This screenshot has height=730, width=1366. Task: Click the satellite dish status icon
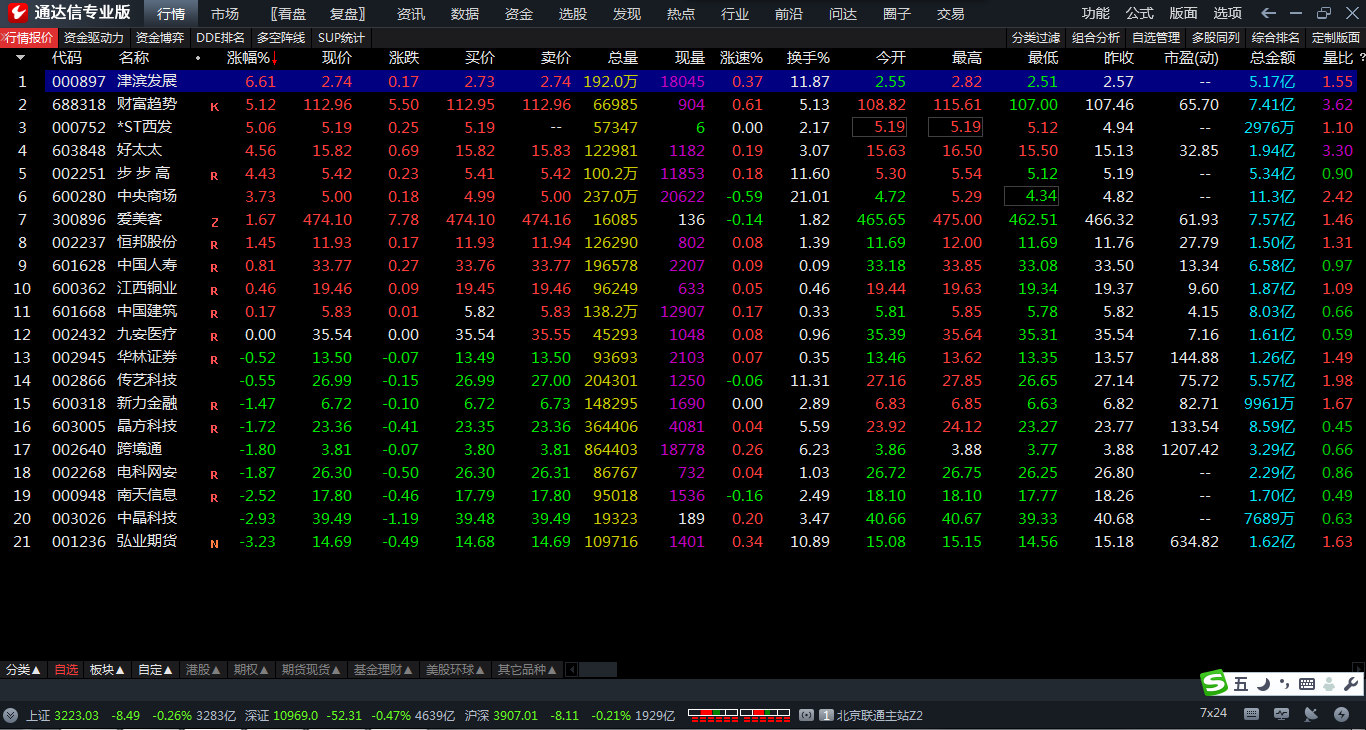point(1312,714)
